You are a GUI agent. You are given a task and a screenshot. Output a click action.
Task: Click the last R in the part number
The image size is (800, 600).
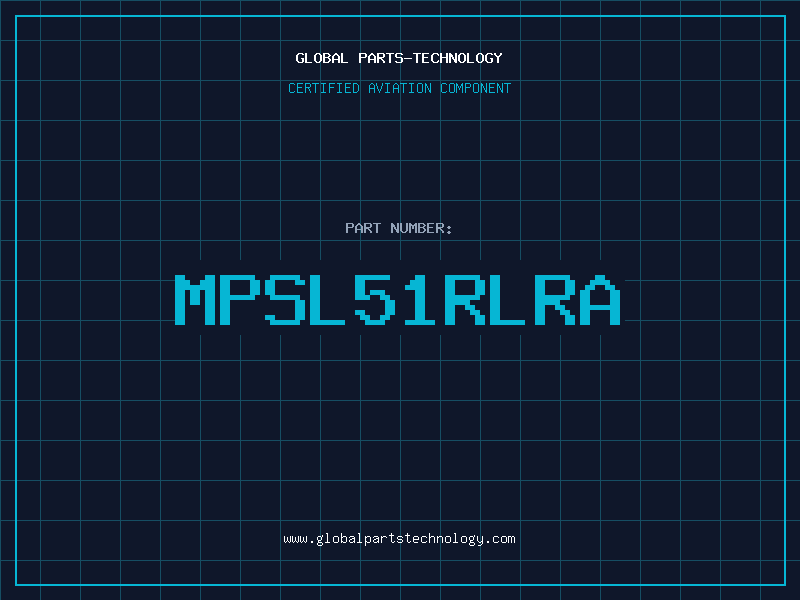[x=555, y=299]
